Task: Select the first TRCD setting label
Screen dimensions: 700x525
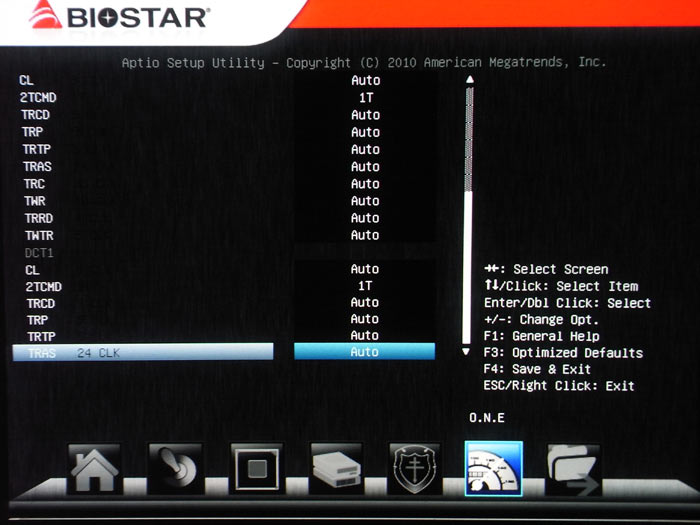Action: 35,115
